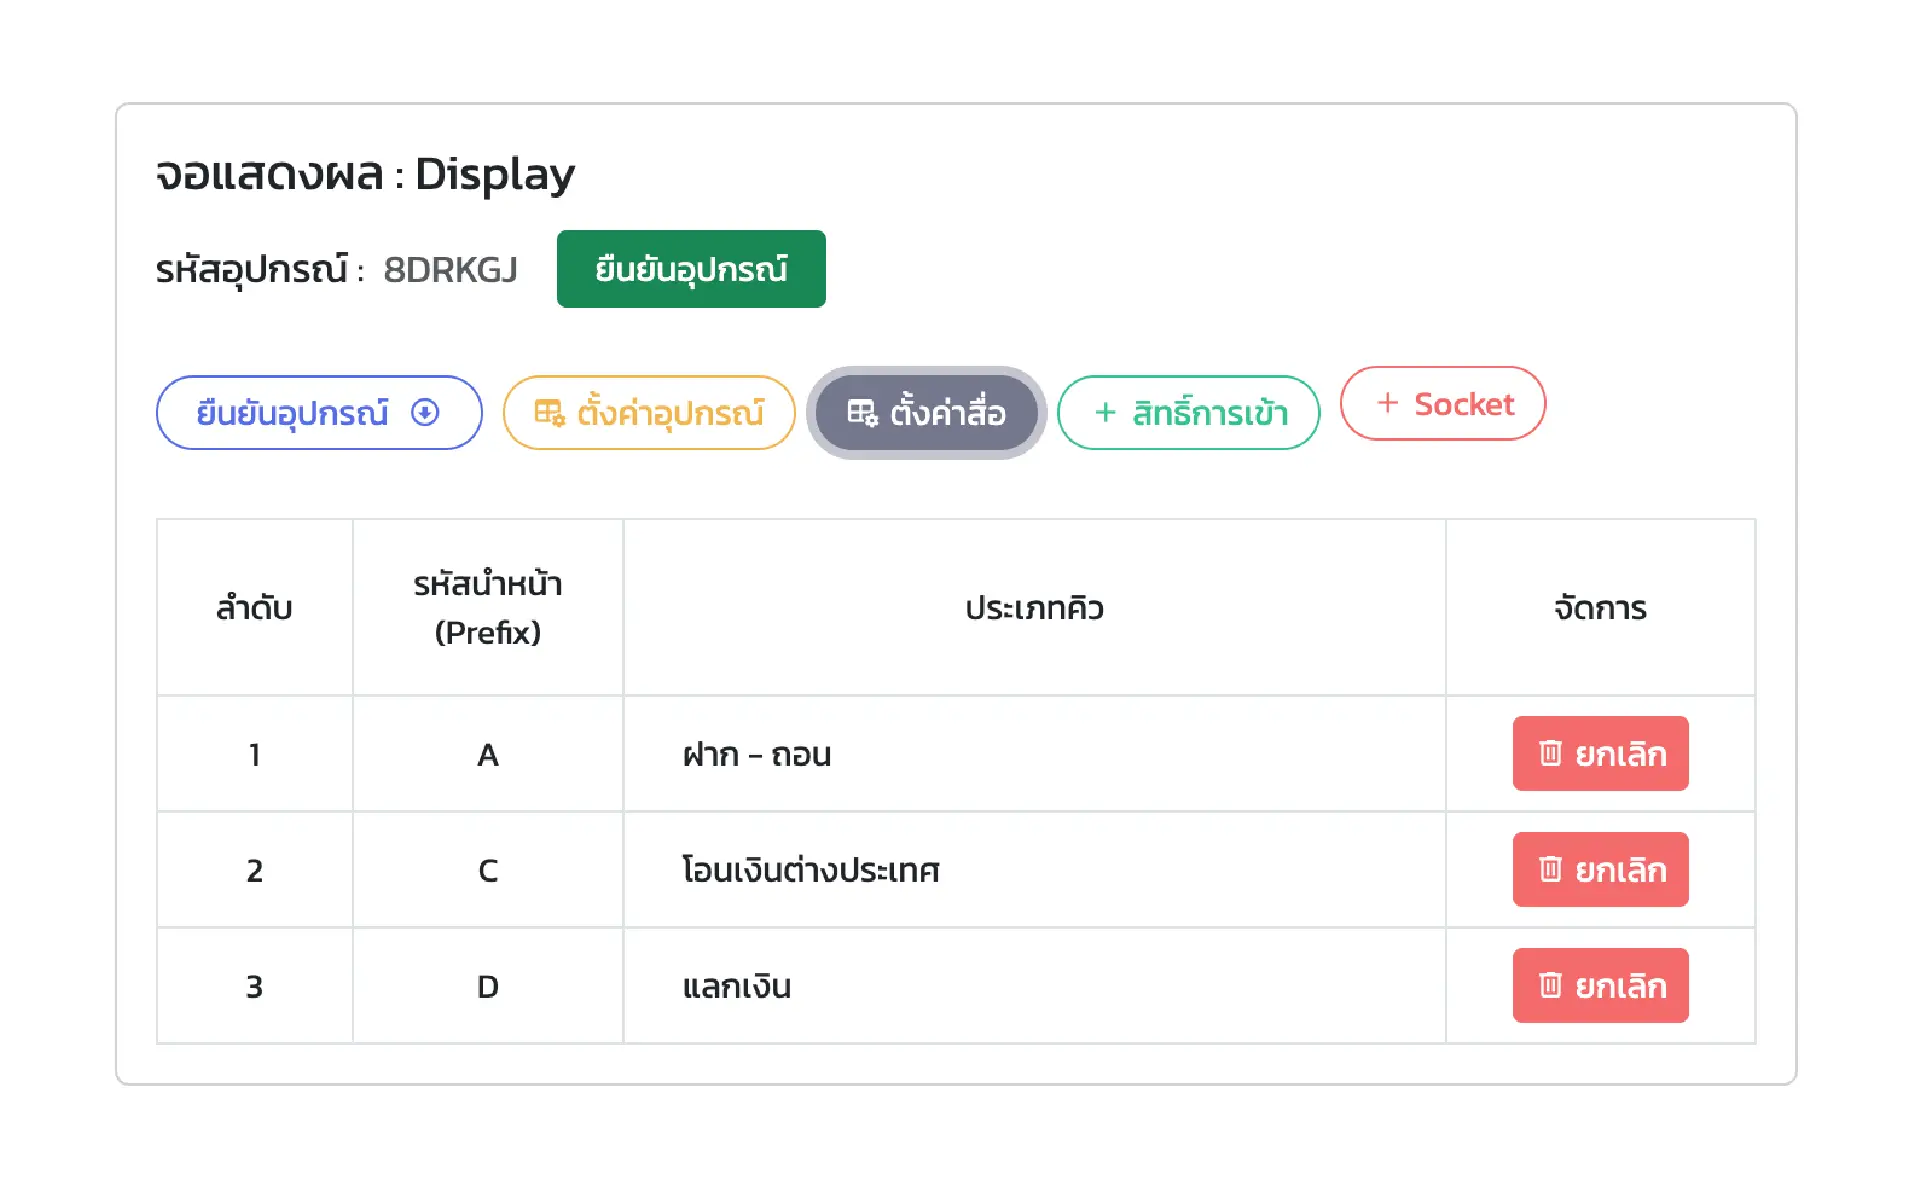Click the plus icon in สิทธิ์การเข้า button

point(1105,412)
